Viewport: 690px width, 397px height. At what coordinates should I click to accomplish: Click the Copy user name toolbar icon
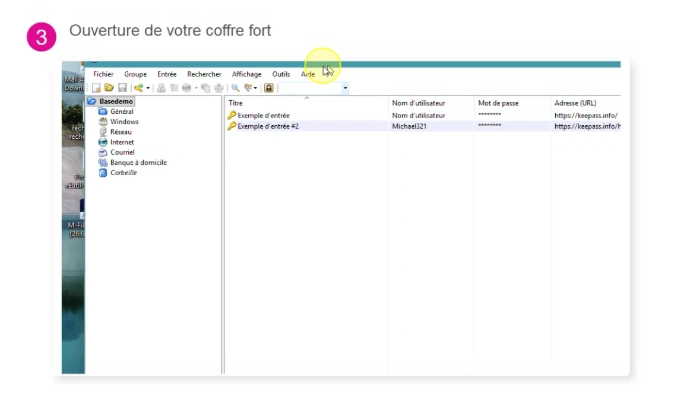tap(161, 88)
